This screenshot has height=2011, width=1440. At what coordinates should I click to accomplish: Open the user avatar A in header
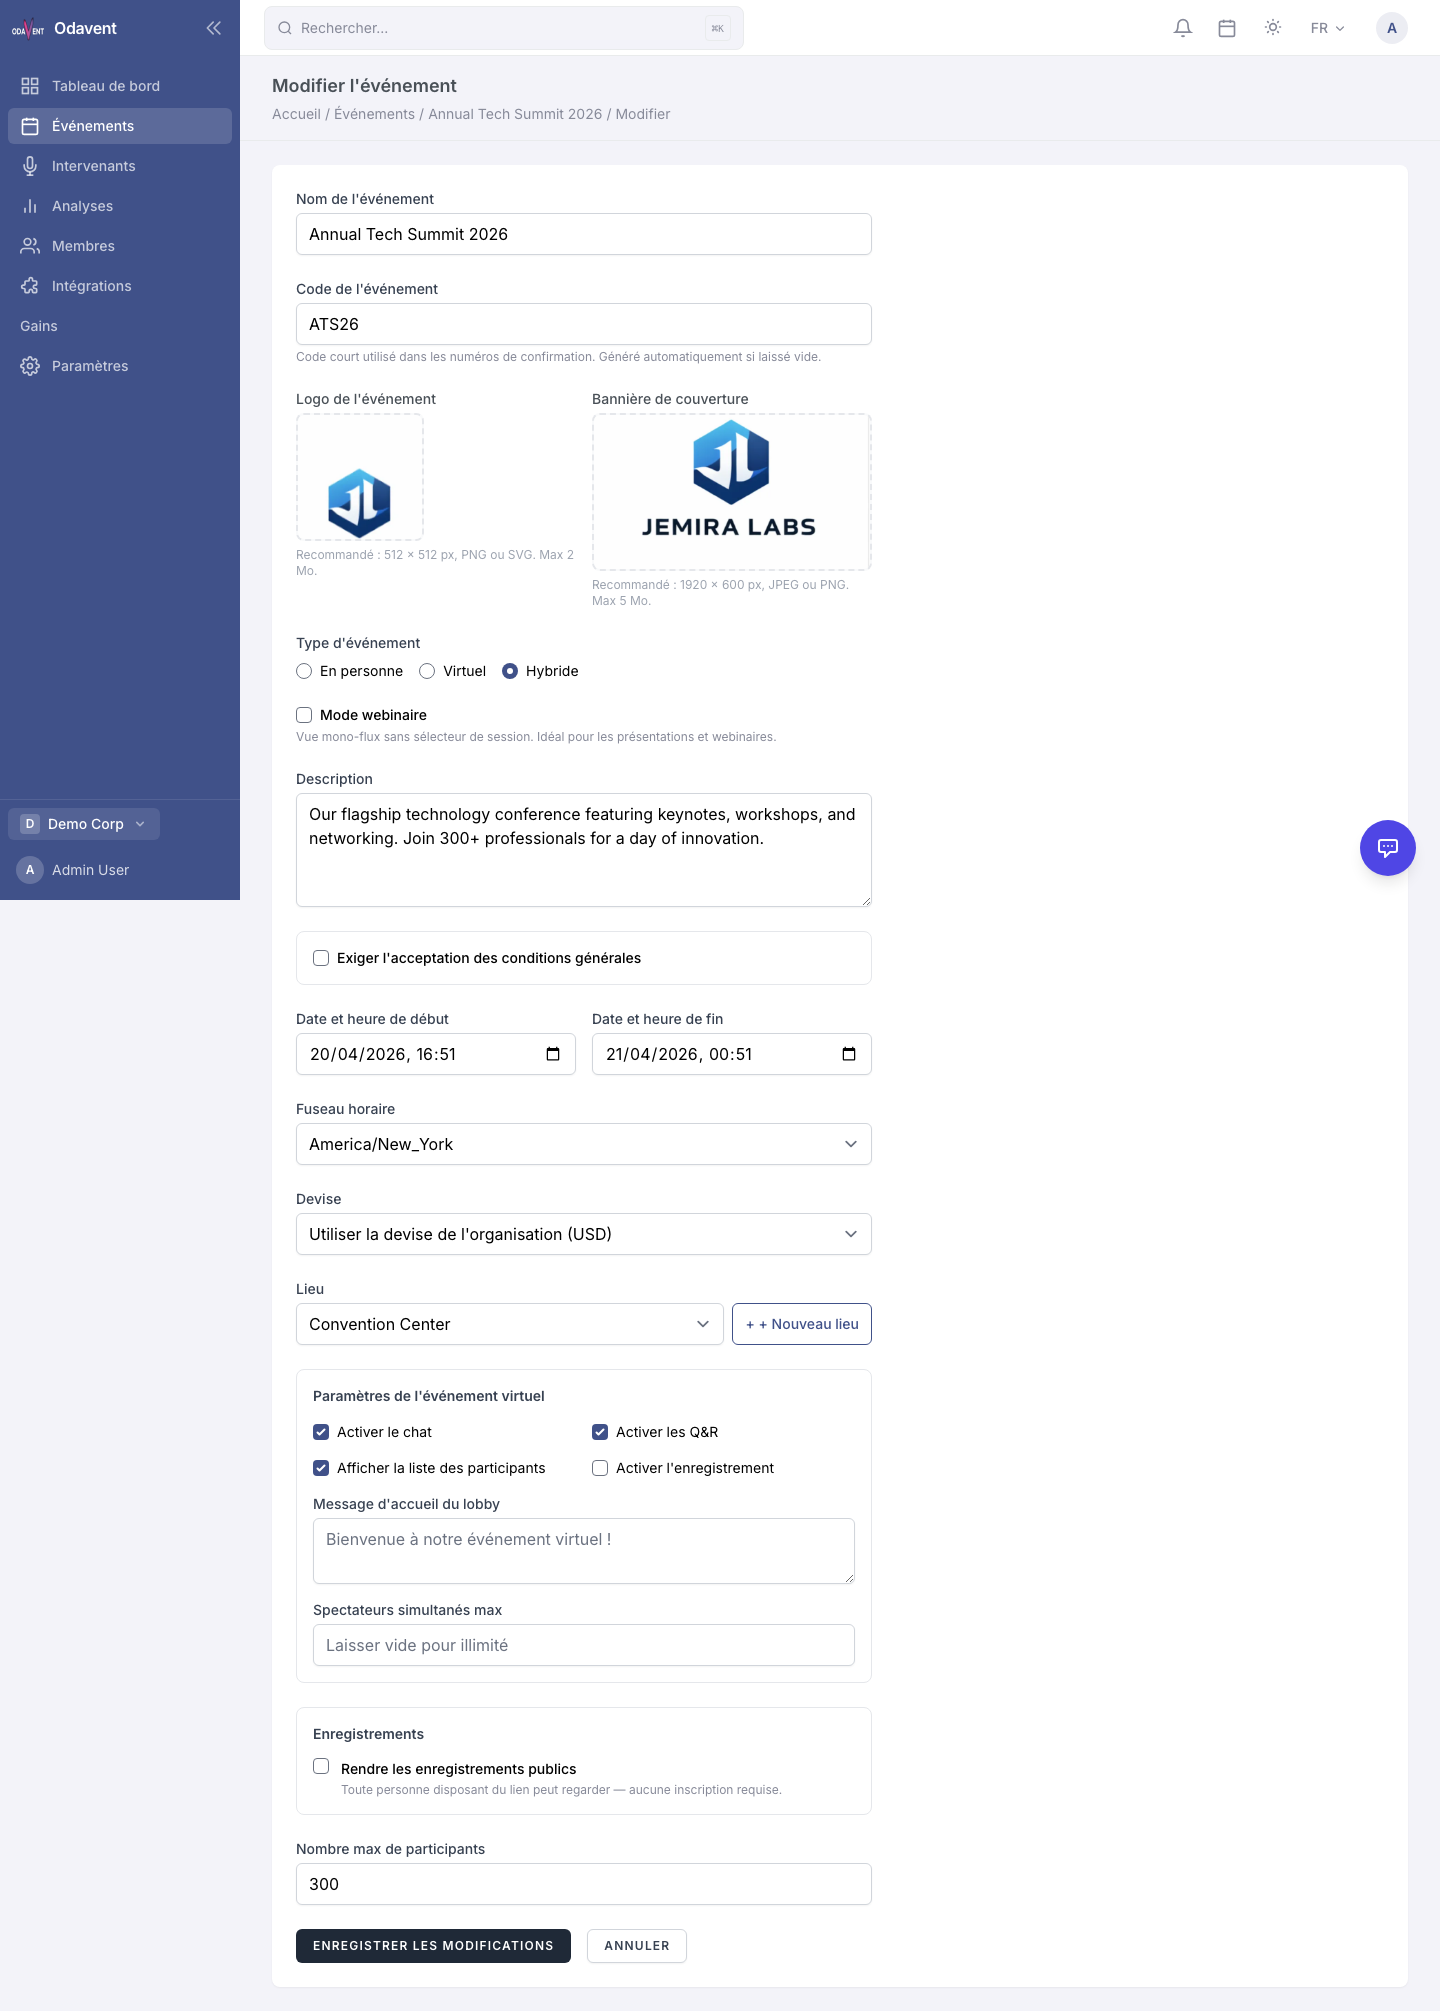(x=1392, y=28)
